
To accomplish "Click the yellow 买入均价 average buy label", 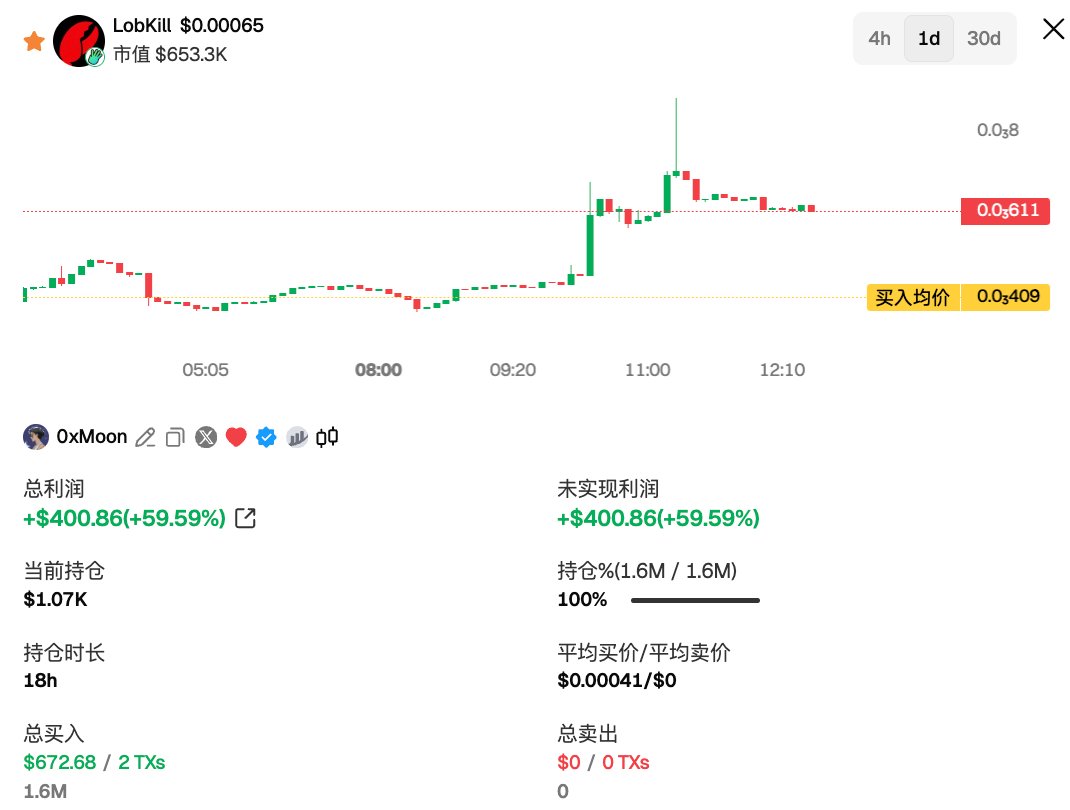I will [x=913, y=298].
